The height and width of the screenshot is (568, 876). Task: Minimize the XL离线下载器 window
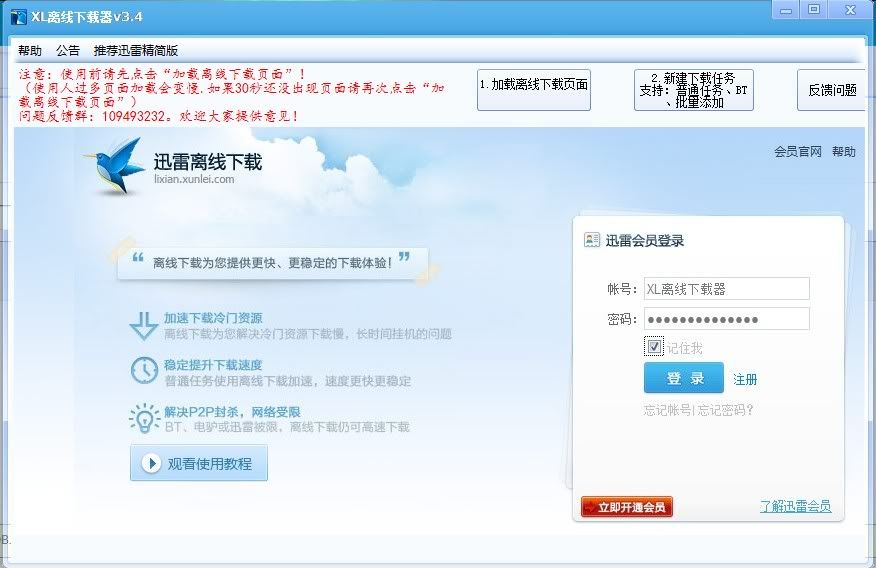click(x=785, y=9)
